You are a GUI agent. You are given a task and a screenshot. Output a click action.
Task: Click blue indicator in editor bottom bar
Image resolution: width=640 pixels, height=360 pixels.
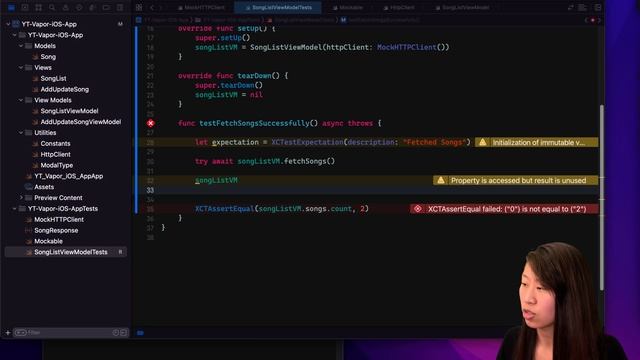(140, 333)
